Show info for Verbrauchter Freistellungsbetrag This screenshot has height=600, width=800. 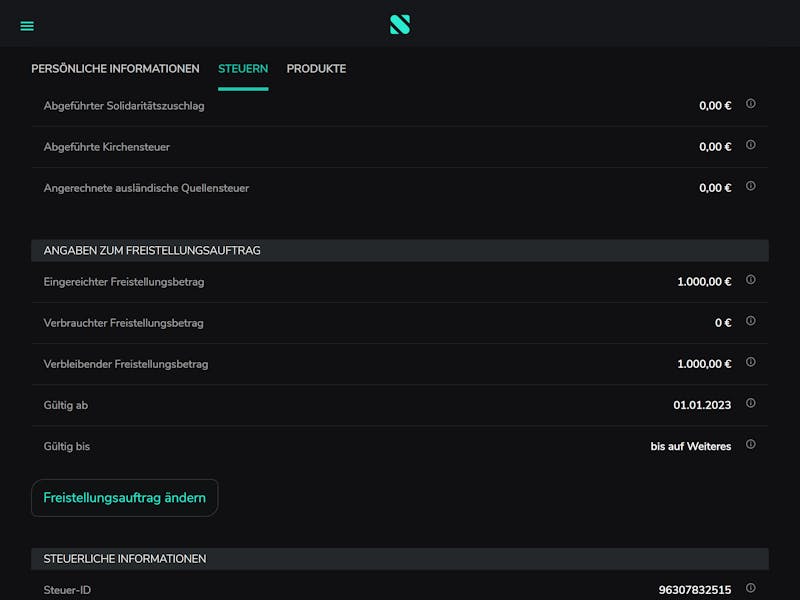coord(751,321)
